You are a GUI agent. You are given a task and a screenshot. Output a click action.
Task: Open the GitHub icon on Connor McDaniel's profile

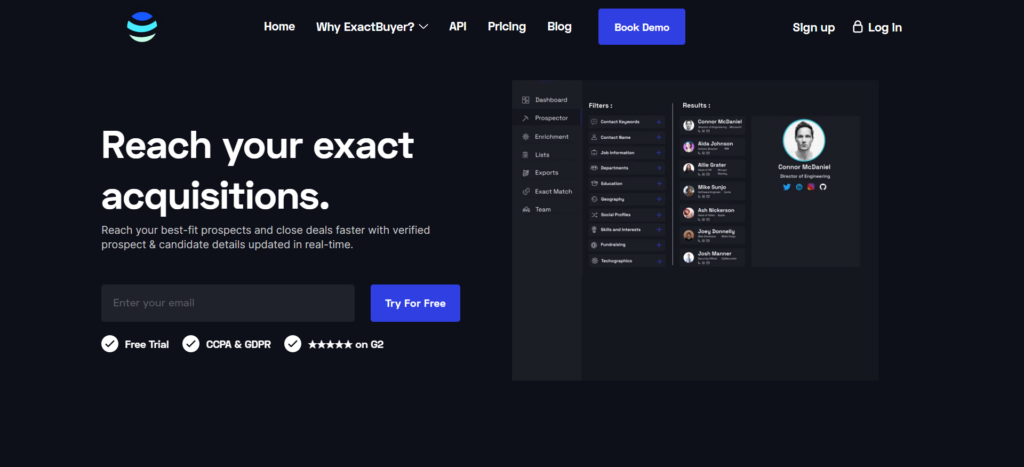pyautogui.click(x=823, y=187)
